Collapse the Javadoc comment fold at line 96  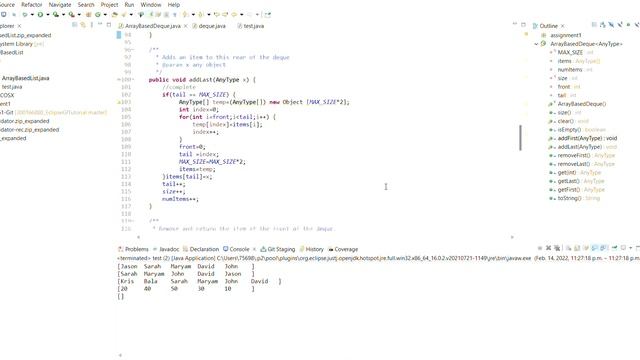pyautogui.click(x=133, y=50)
